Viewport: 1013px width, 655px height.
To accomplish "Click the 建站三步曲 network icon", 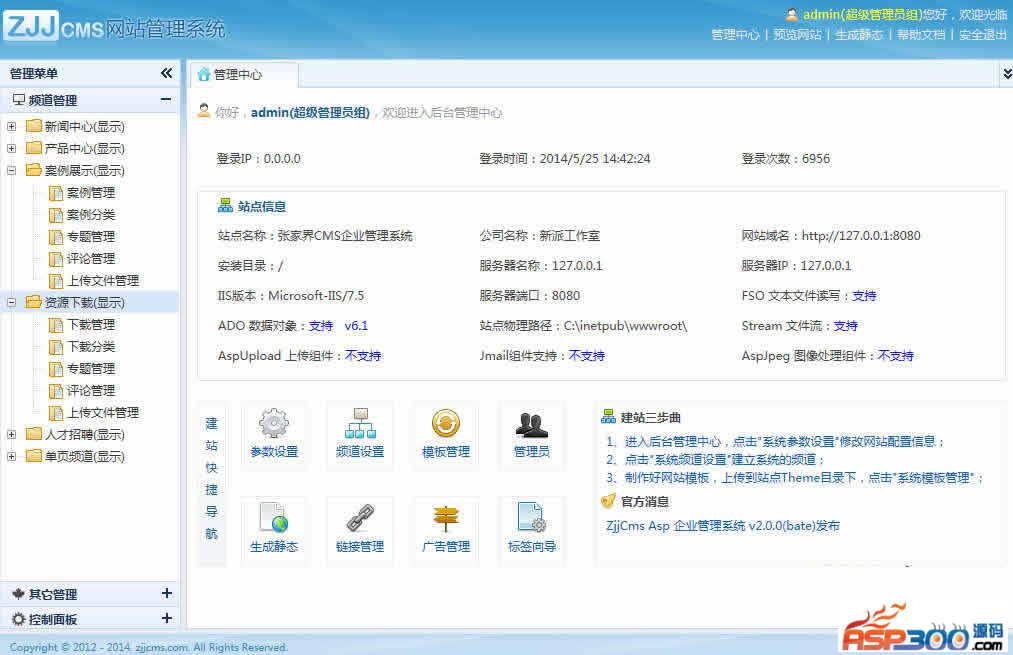I will click(608, 417).
